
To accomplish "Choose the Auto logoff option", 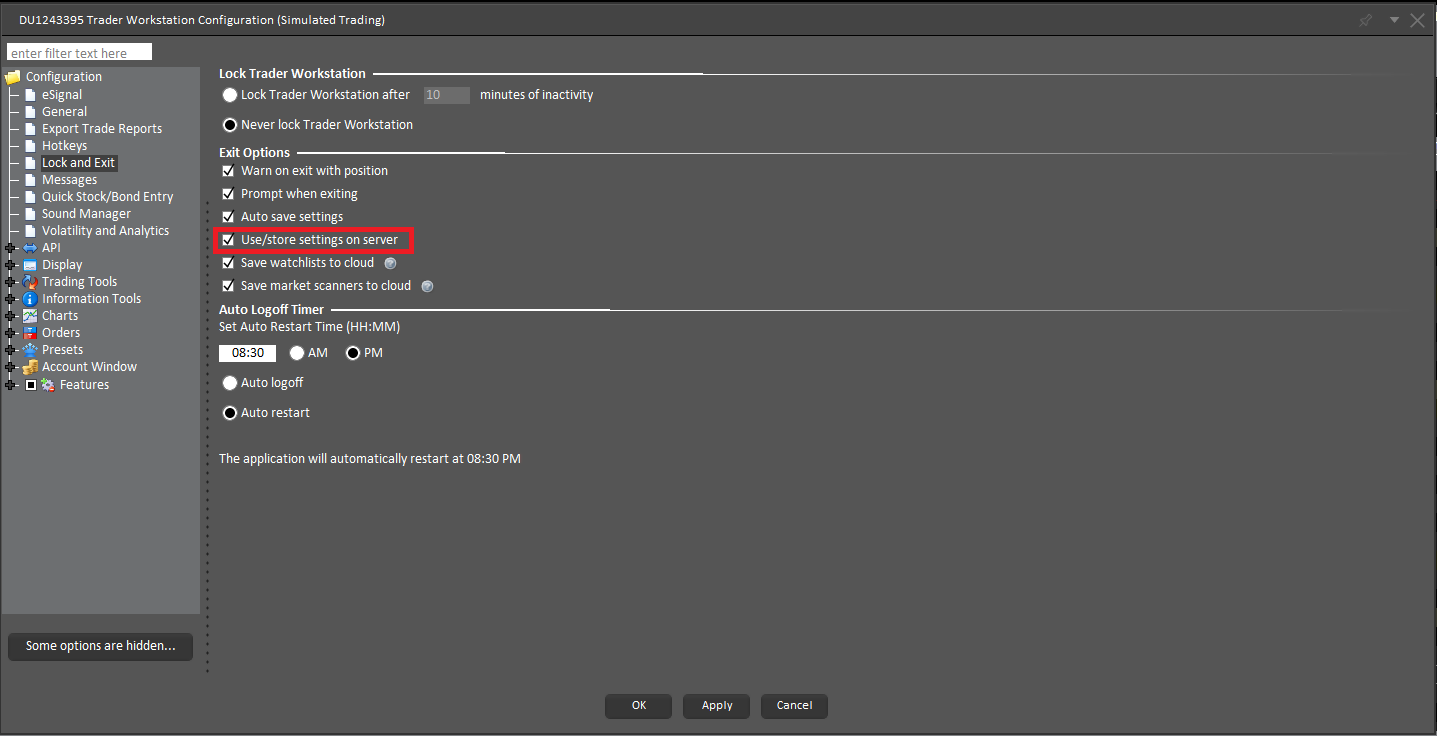I will 230,383.
